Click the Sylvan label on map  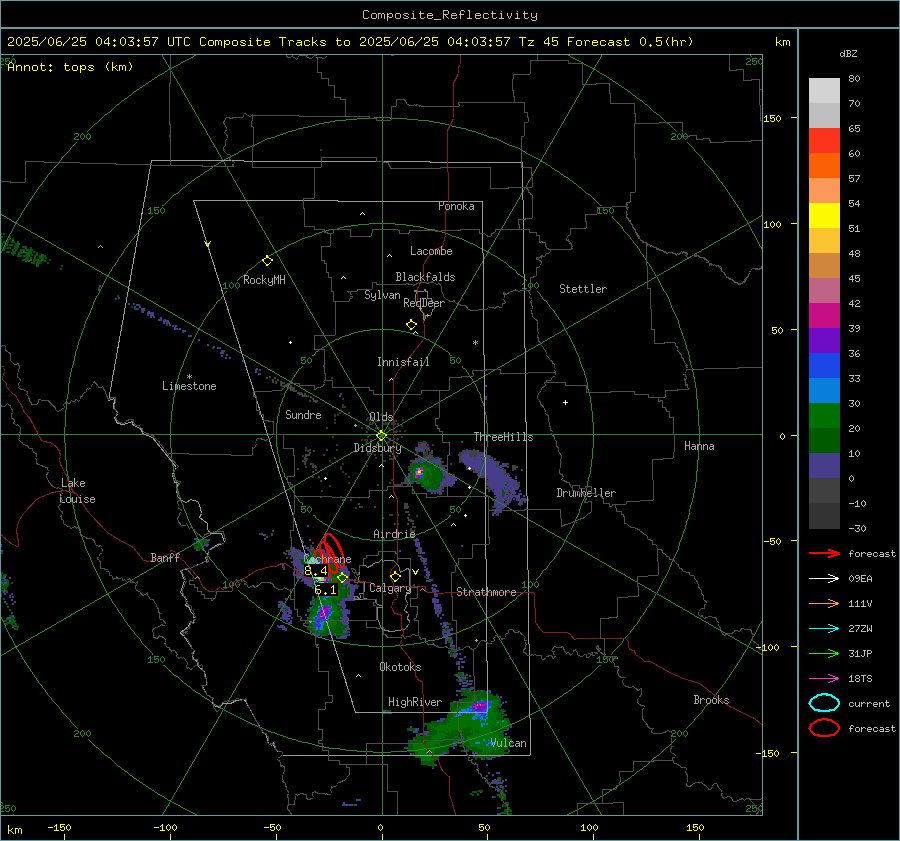pyautogui.click(x=382, y=295)
